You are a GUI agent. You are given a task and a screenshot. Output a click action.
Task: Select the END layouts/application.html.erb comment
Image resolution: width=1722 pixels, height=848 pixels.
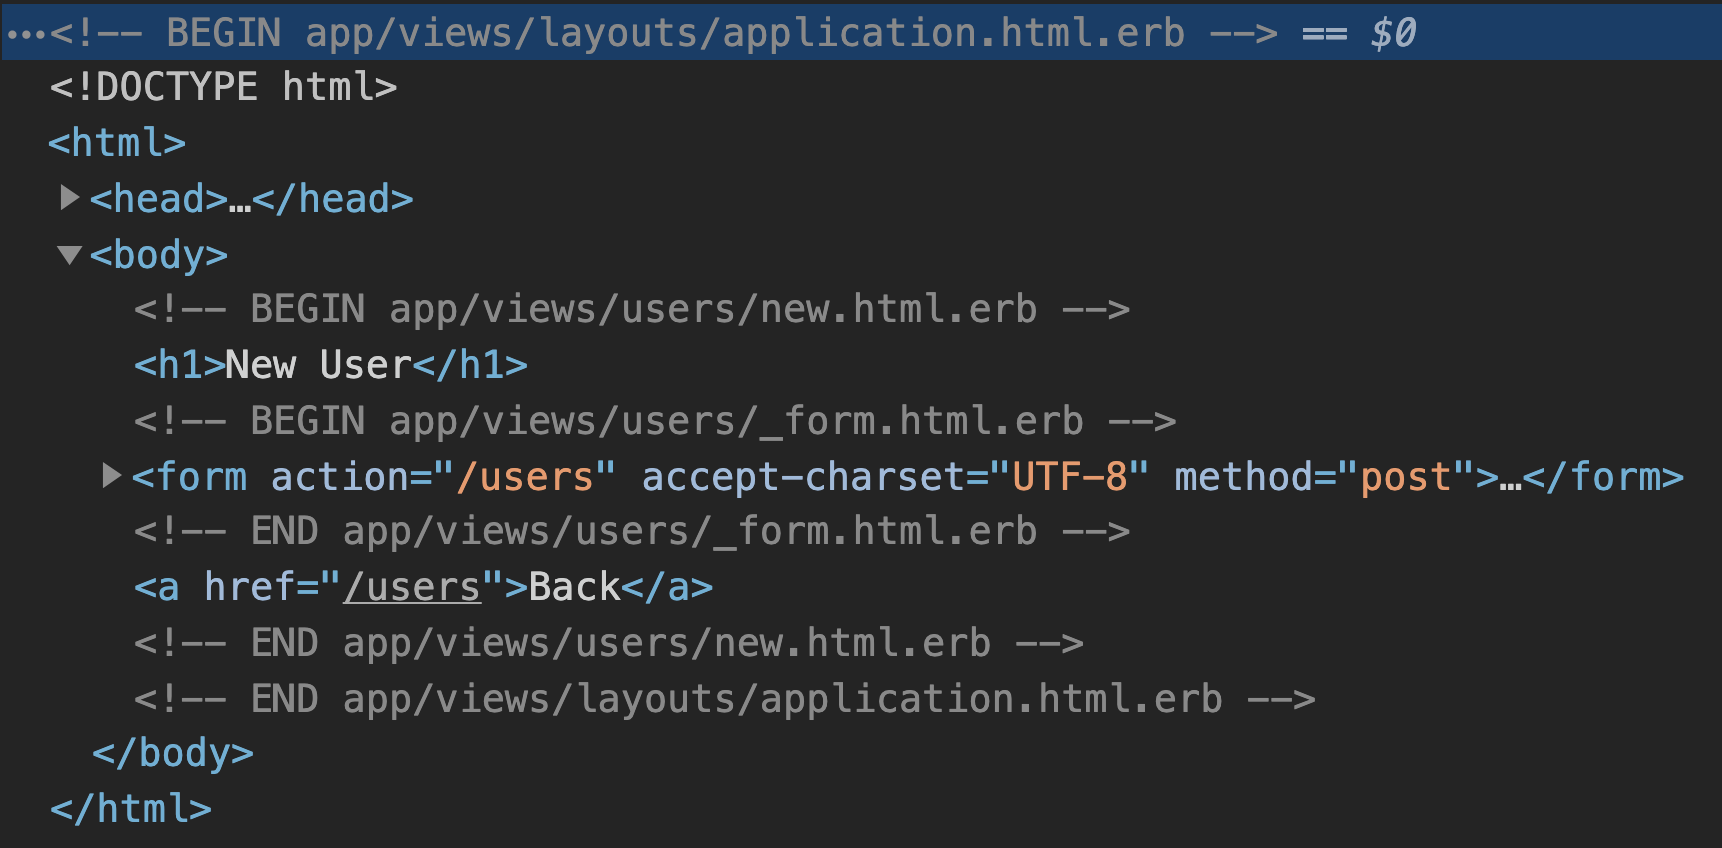pos(723,698)
